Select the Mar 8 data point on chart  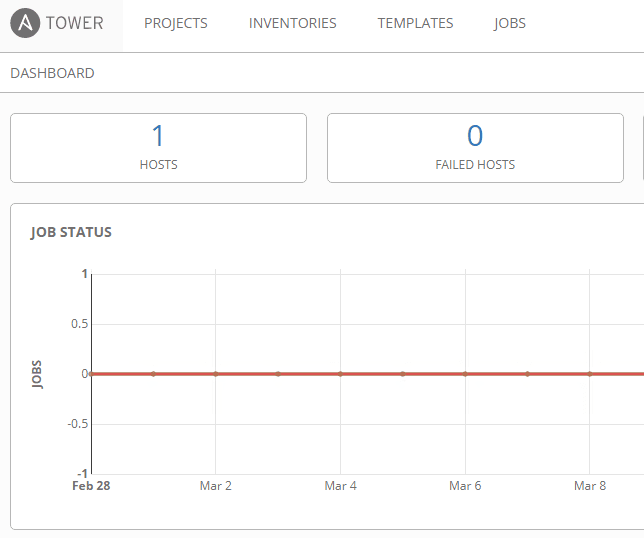click(x=590, y=374)
